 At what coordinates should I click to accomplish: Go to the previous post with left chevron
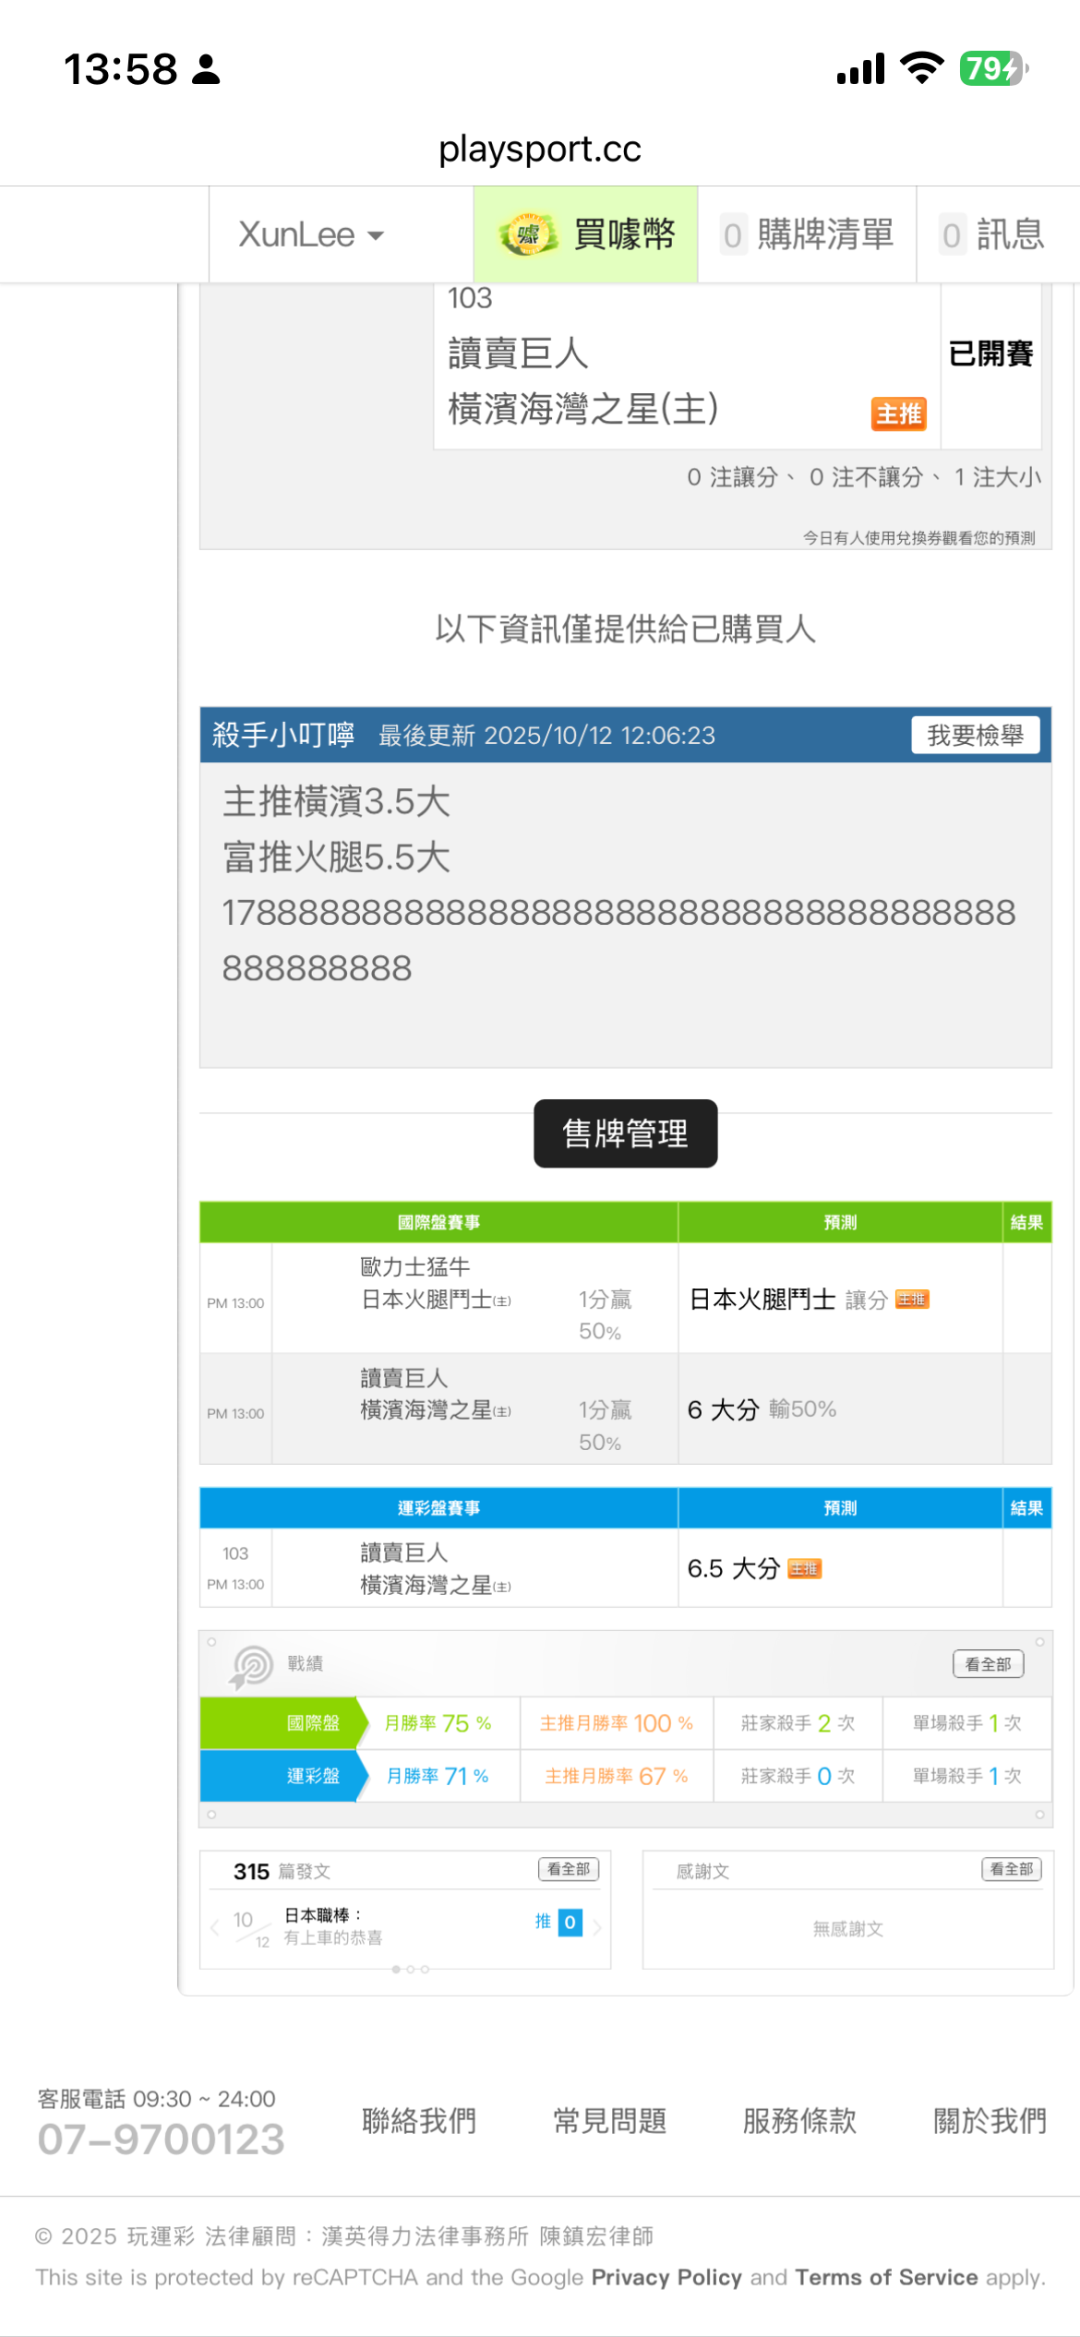coord(214,1927)
